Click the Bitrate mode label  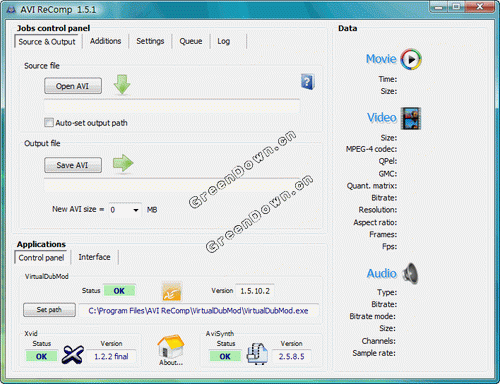[372, 316]
